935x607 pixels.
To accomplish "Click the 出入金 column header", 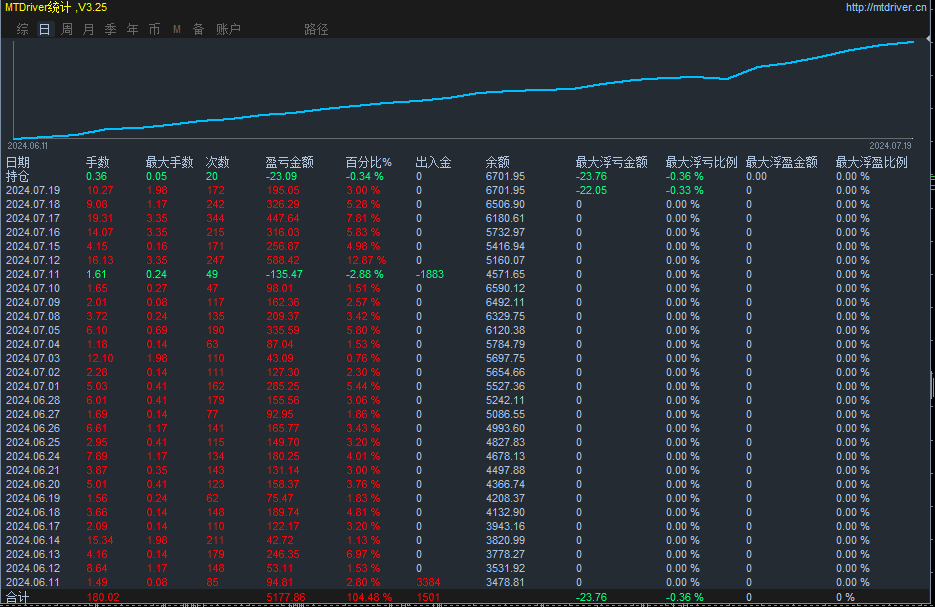I will pos(434,162).
